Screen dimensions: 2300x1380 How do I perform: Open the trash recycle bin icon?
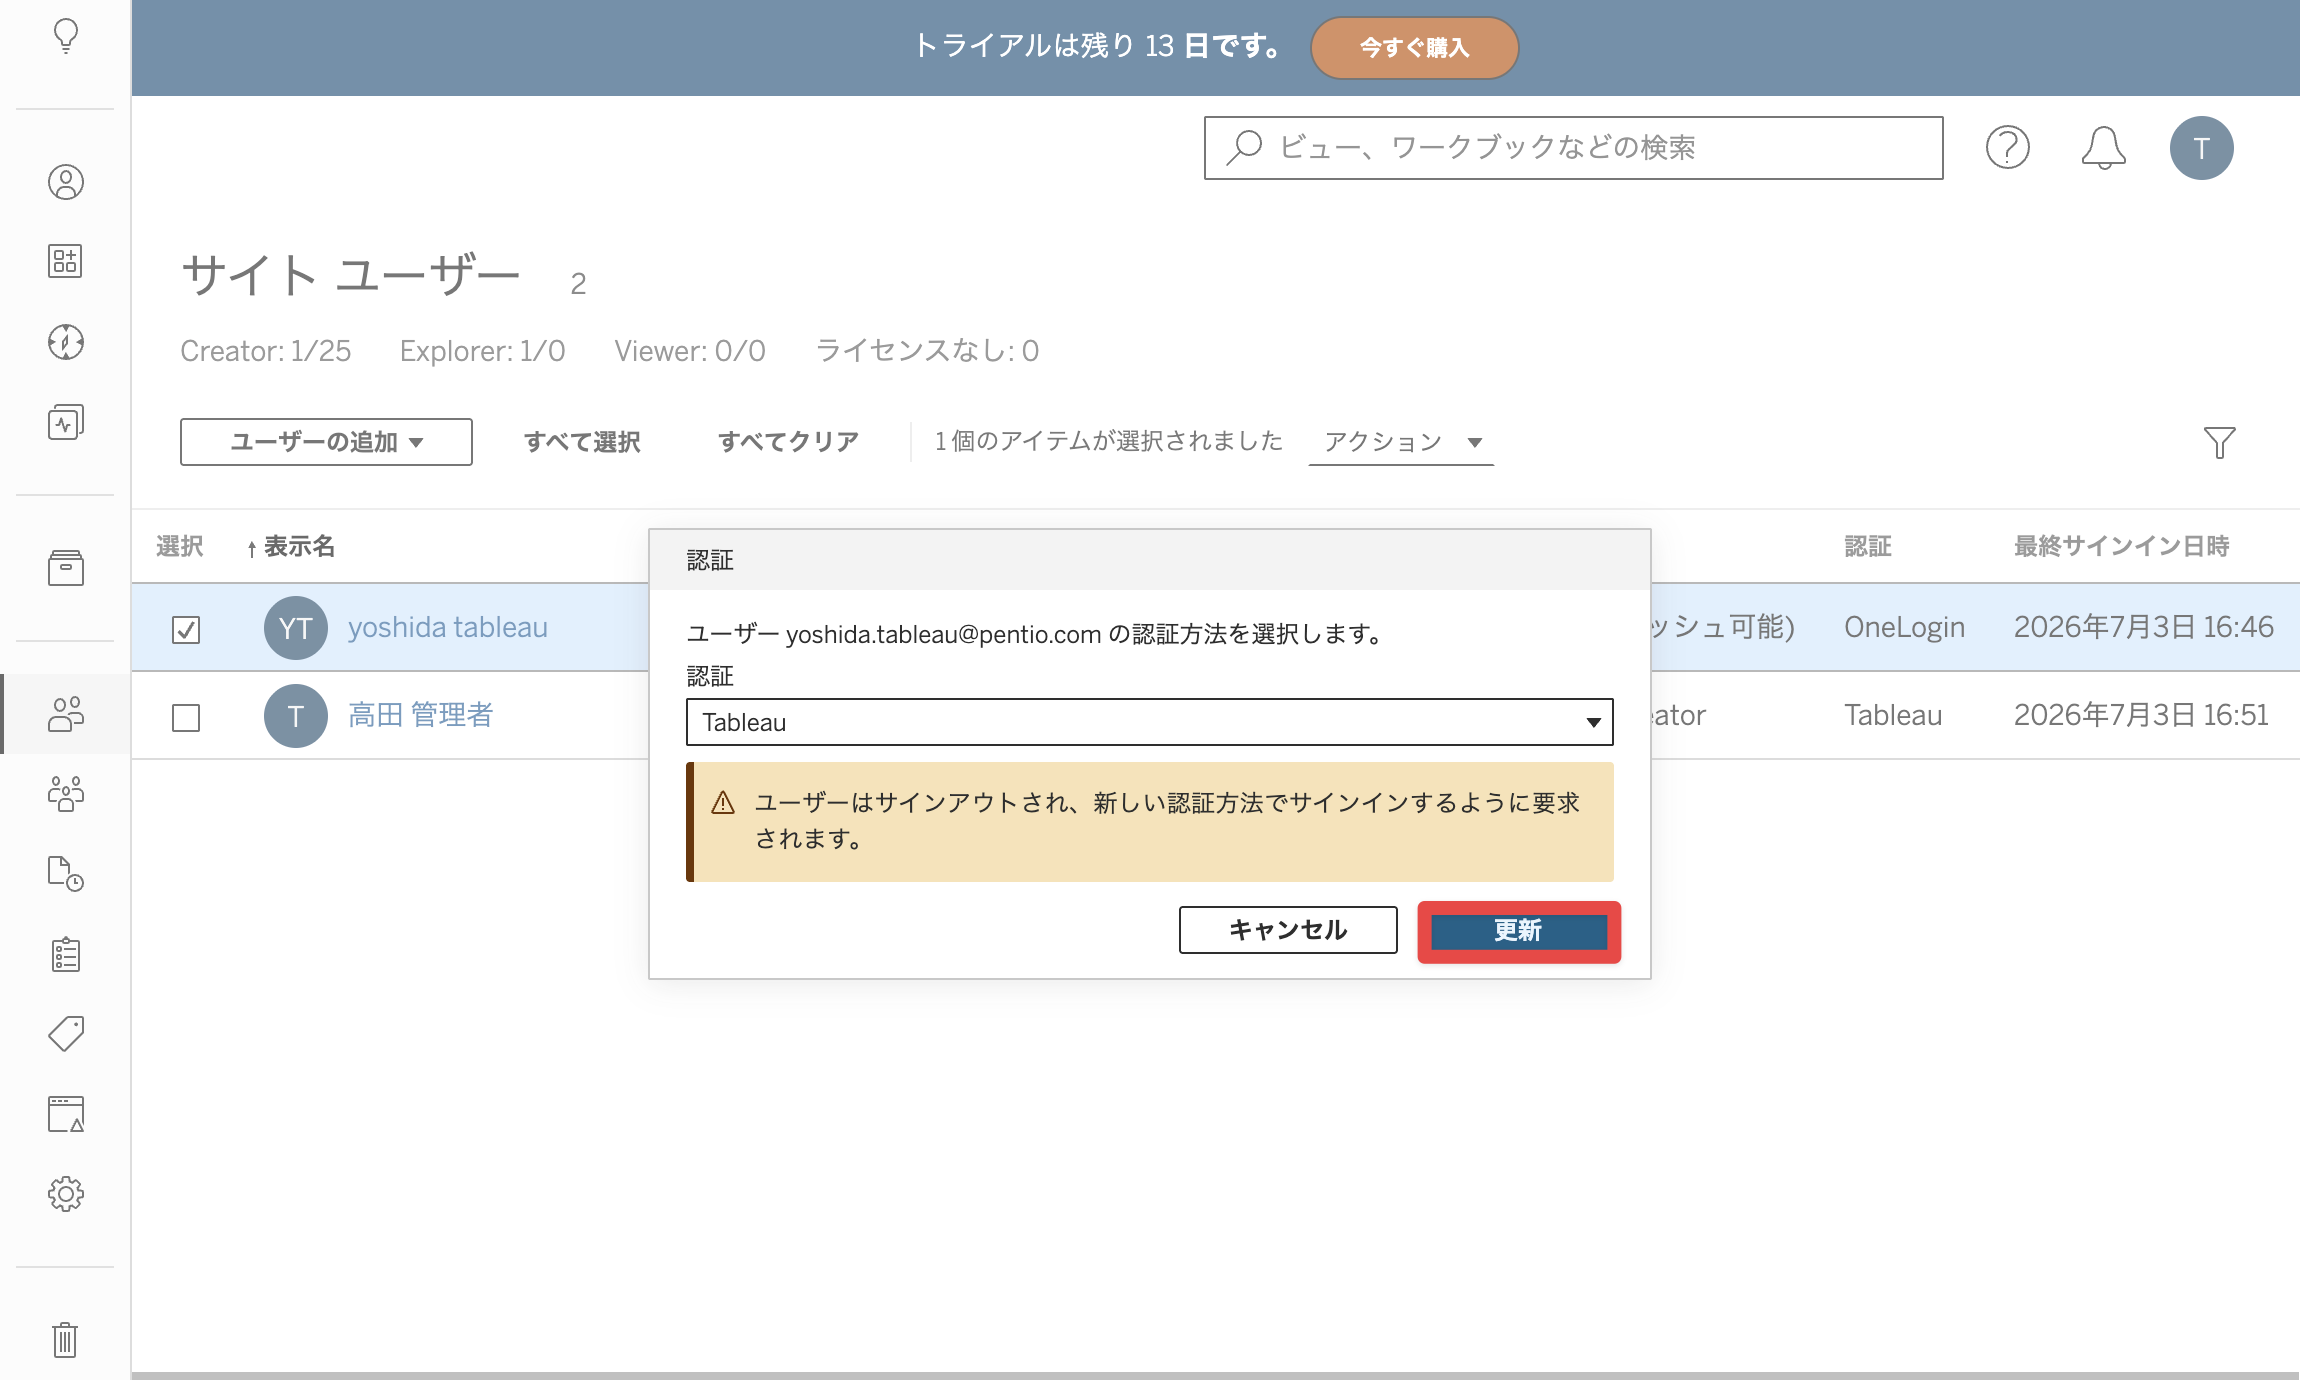[66, 1340]
